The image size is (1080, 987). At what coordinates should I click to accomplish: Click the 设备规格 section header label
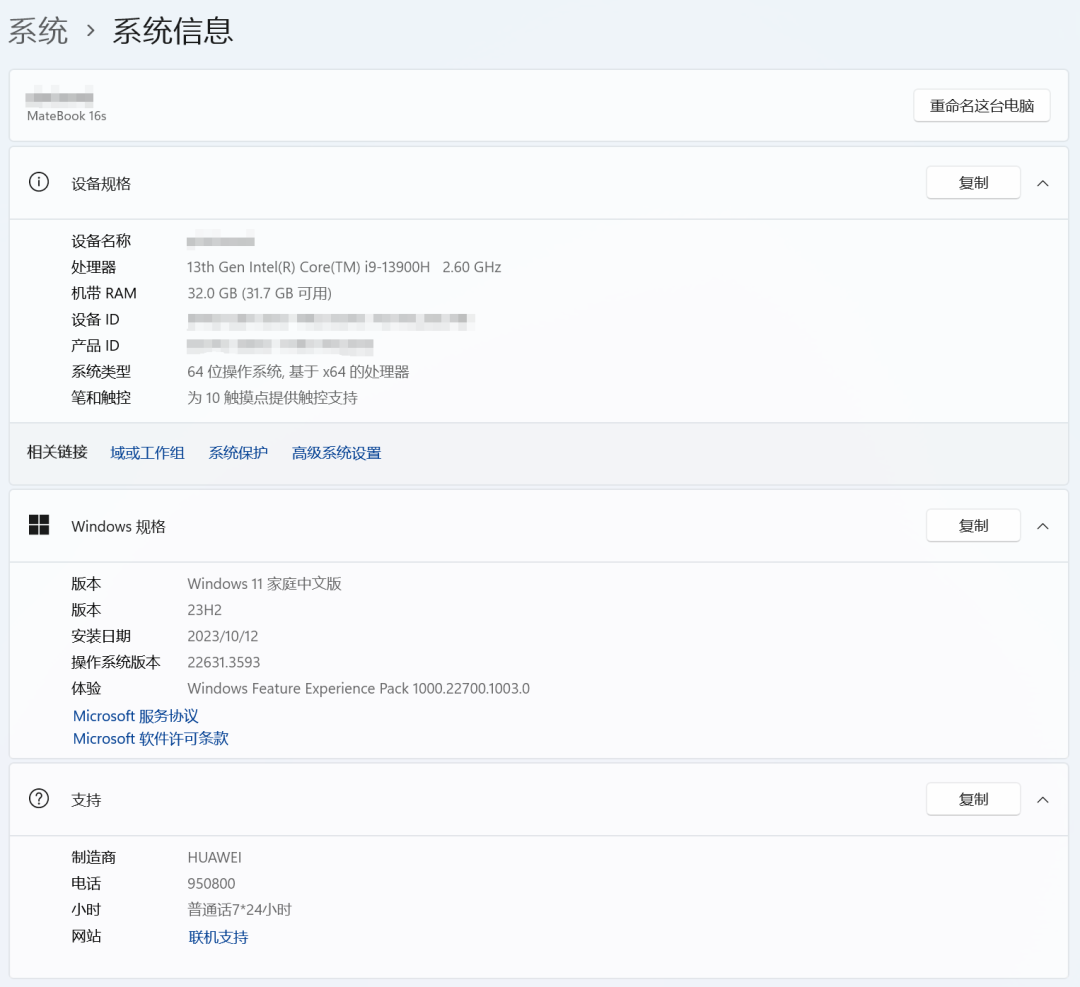click(101, 184)
